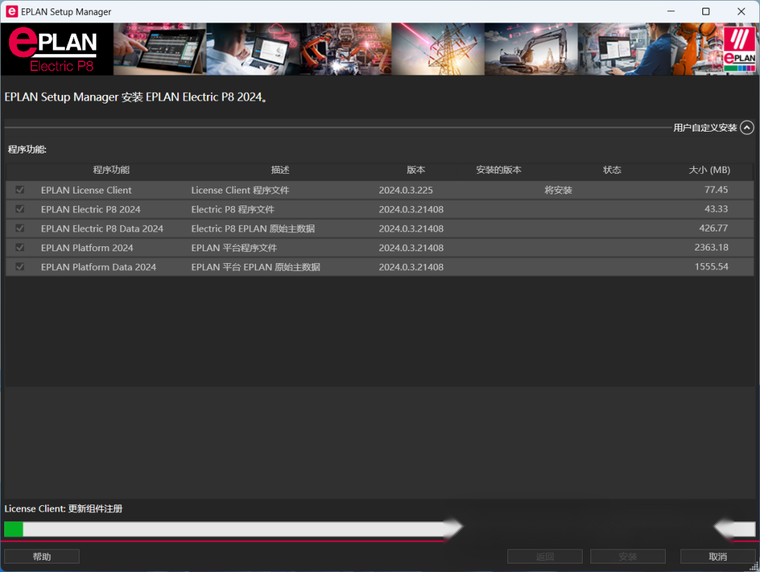Click the 返回 back button
This screenshot has height=572, width=760.
pyautogui.click(x=544, y=556)
